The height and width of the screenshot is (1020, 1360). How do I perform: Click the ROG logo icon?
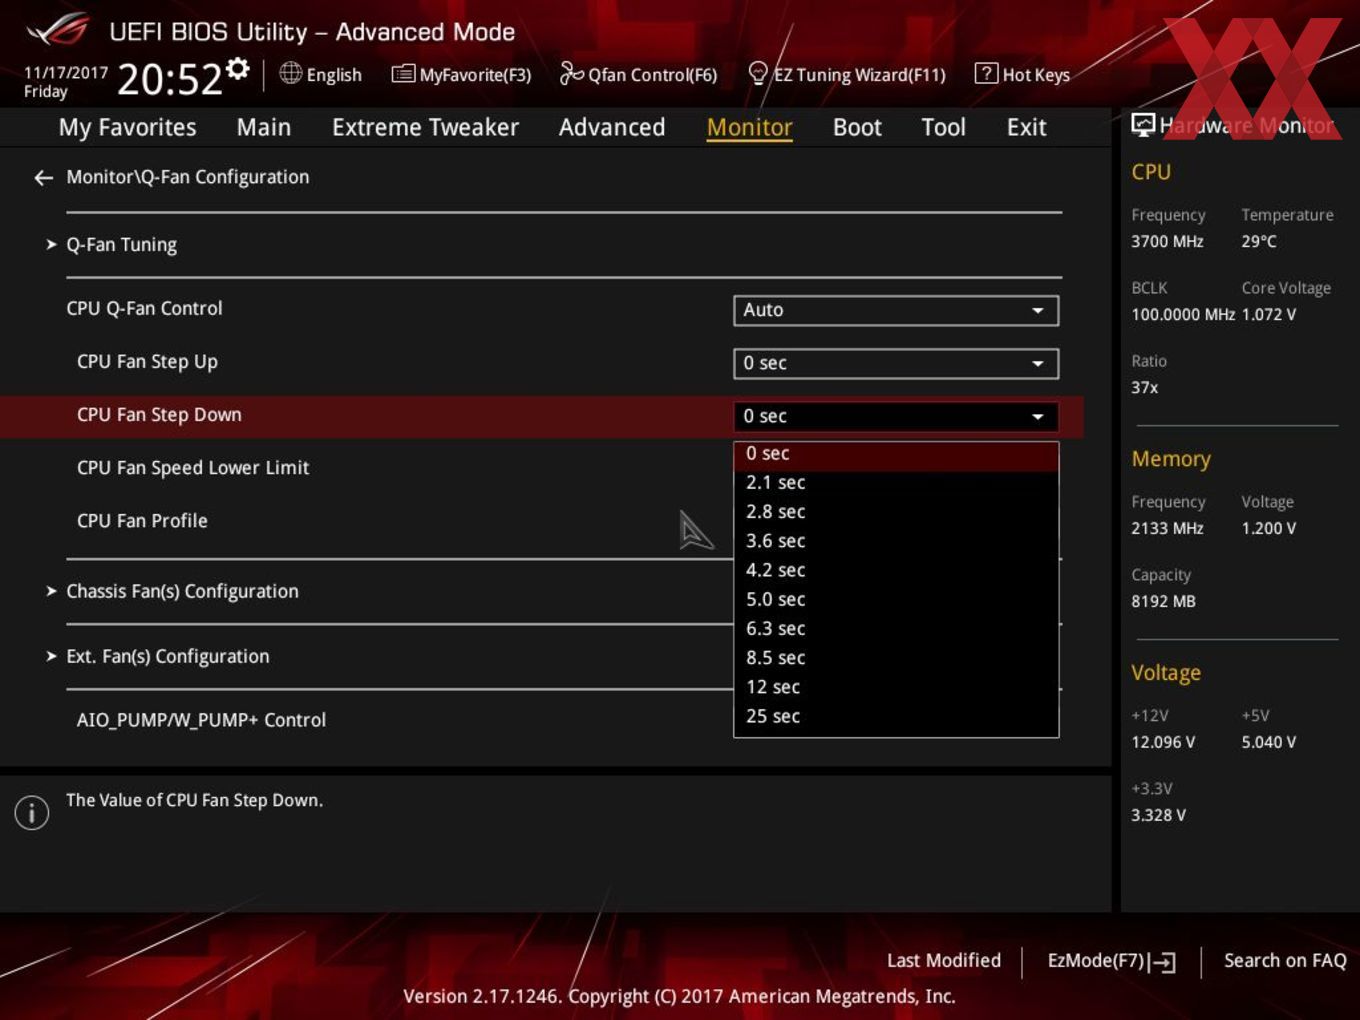(58, 30)
